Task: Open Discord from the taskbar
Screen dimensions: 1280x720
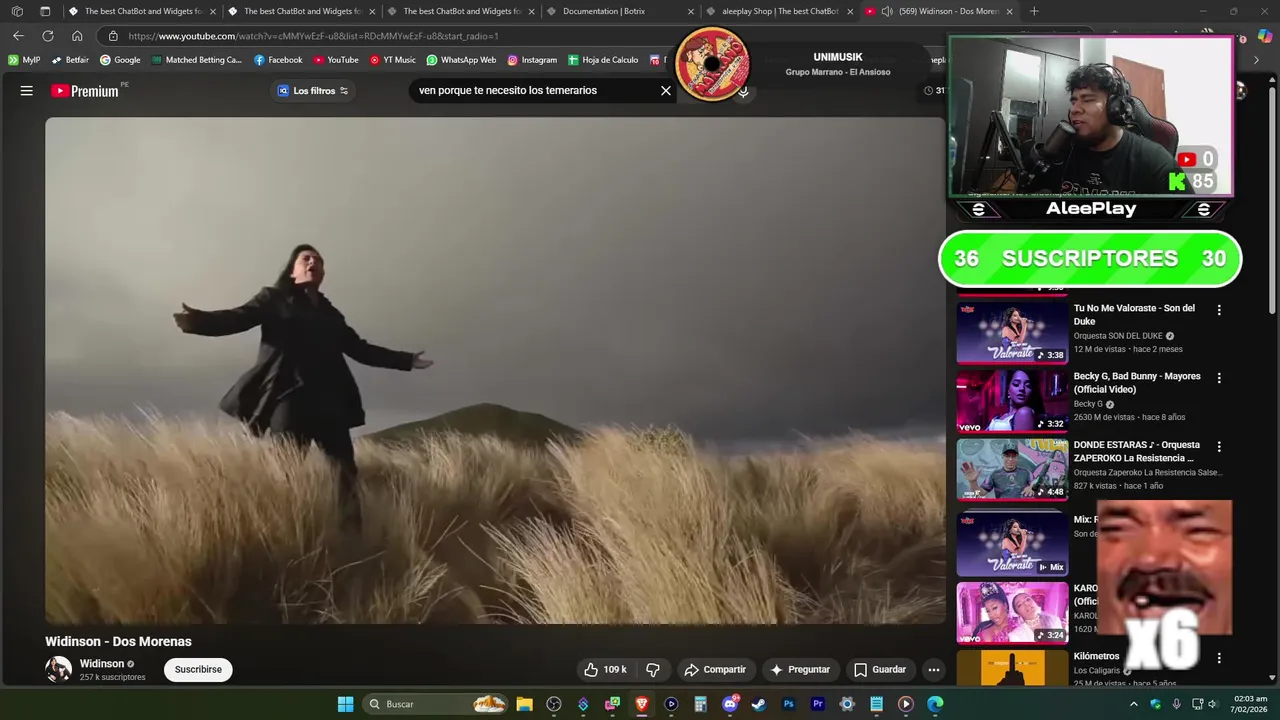Action: pos(730,704)
